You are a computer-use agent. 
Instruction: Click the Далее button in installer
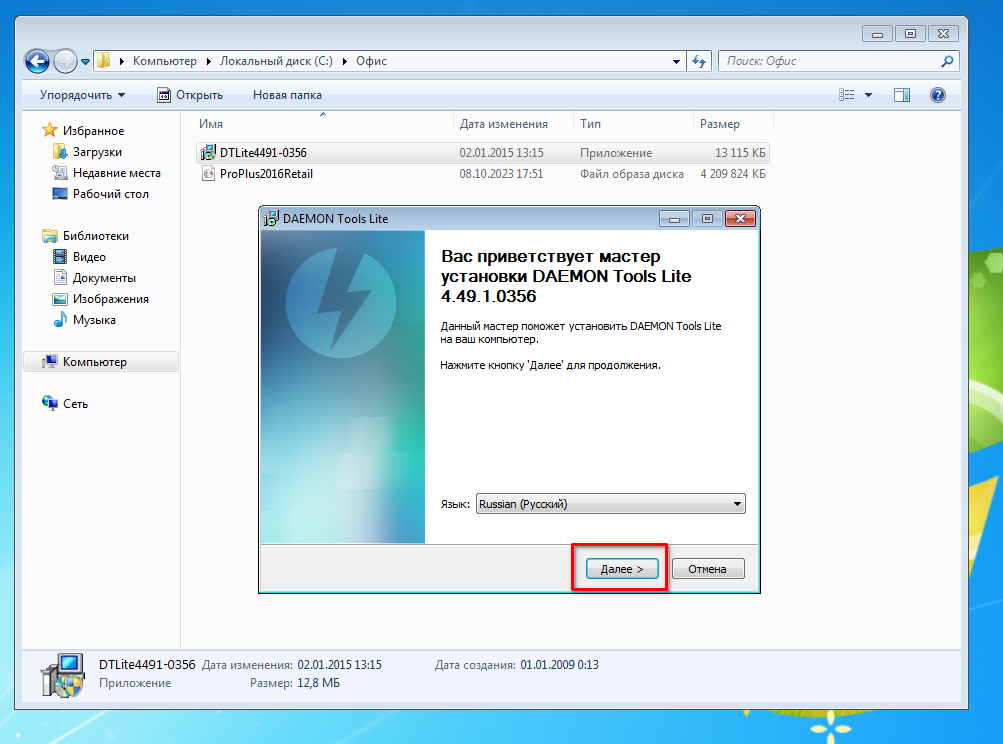click(620, 569)
